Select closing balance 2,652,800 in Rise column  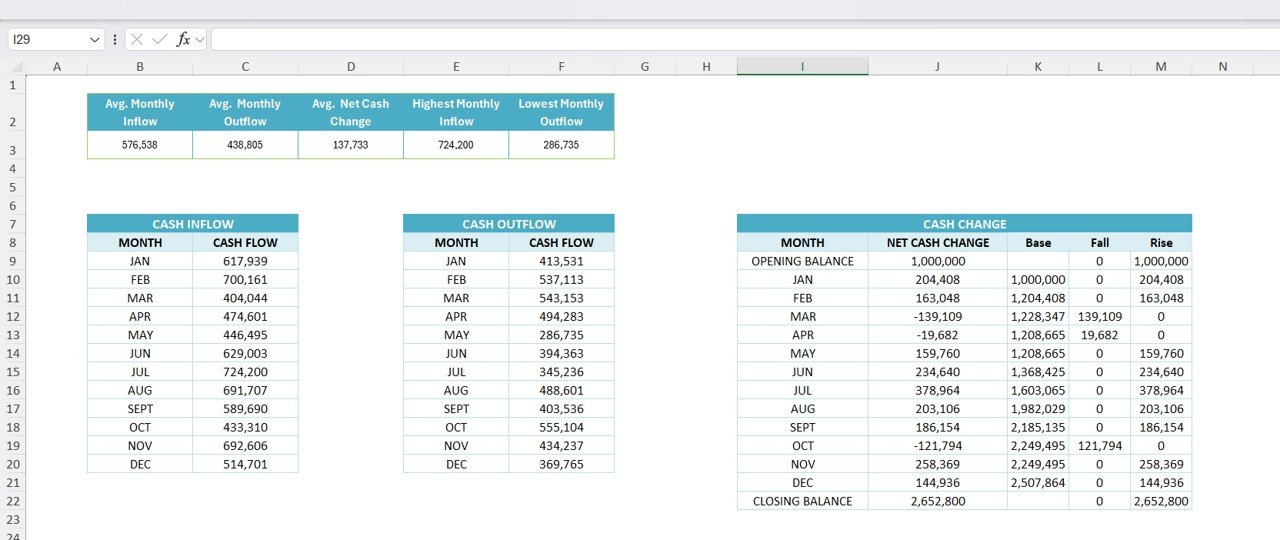(1161, 501)
